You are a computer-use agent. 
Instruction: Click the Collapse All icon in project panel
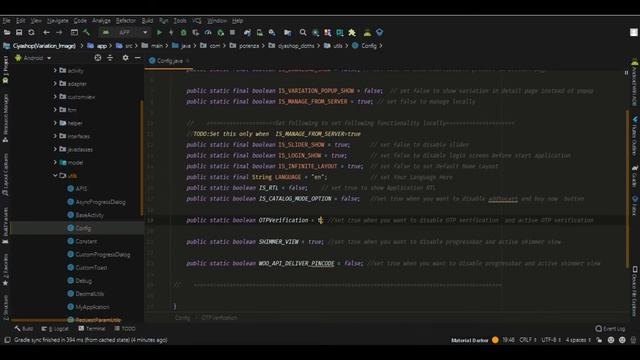click(110, 58)
